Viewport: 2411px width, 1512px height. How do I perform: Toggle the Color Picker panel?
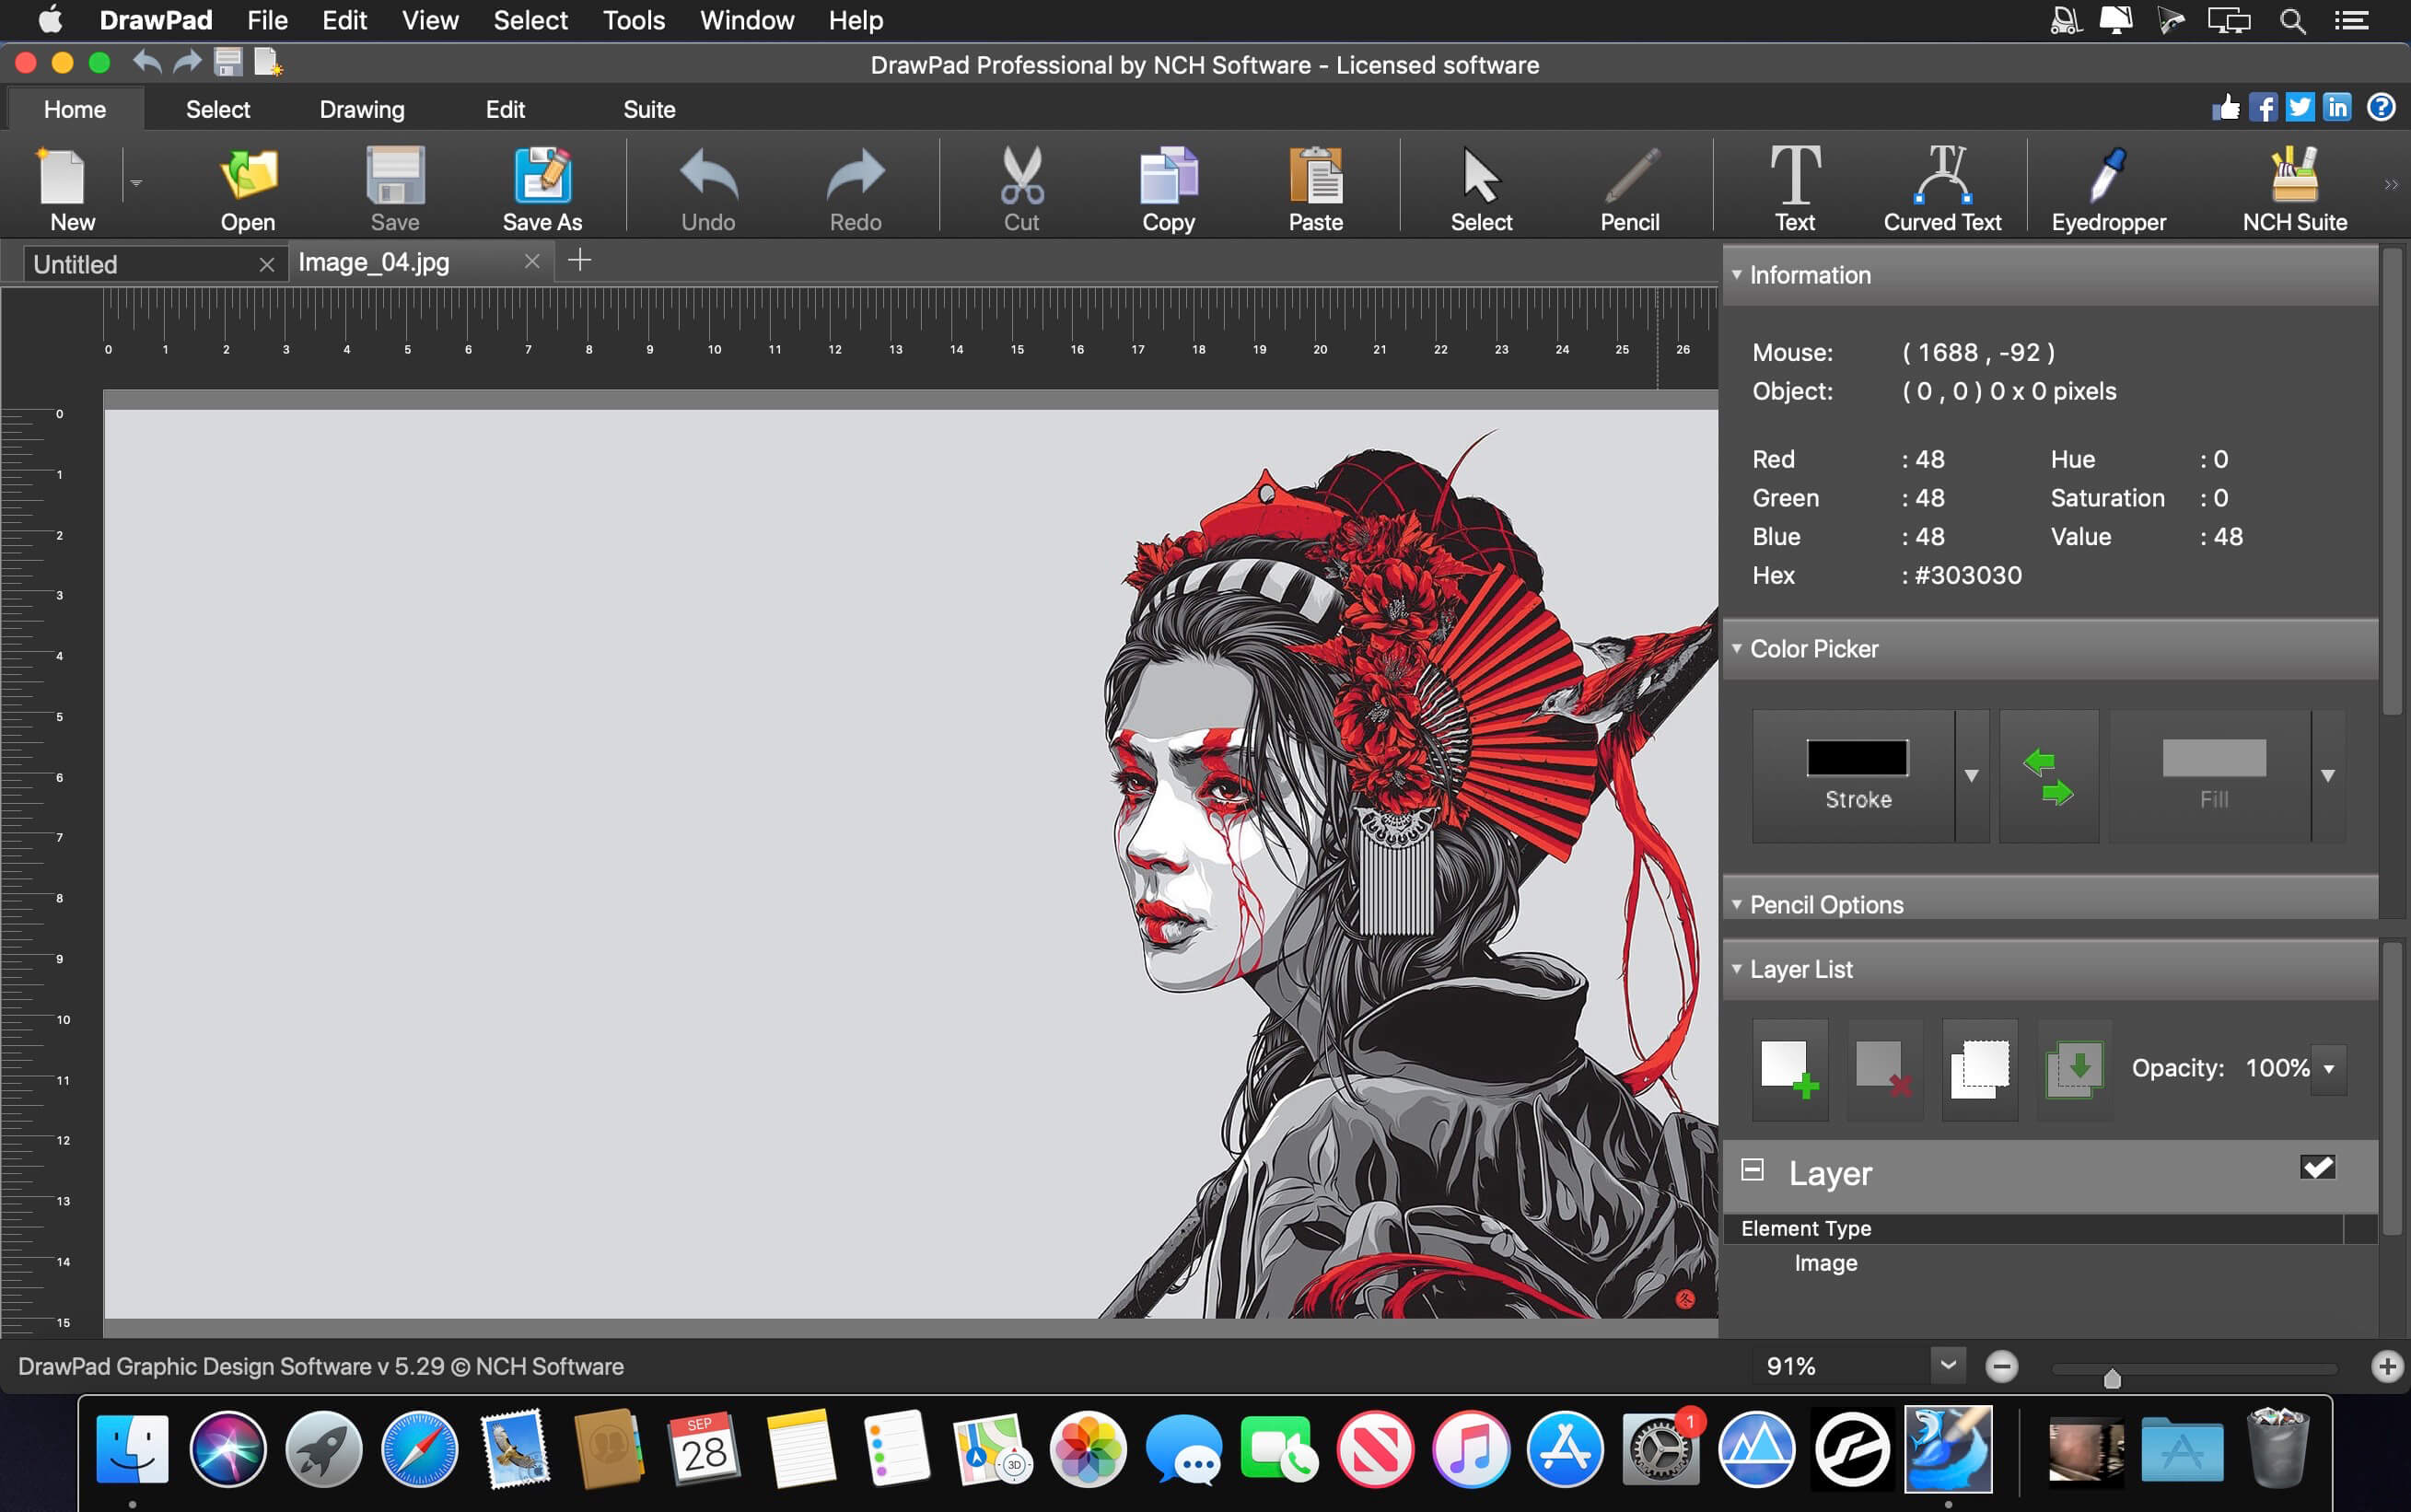coord(1741,646)
